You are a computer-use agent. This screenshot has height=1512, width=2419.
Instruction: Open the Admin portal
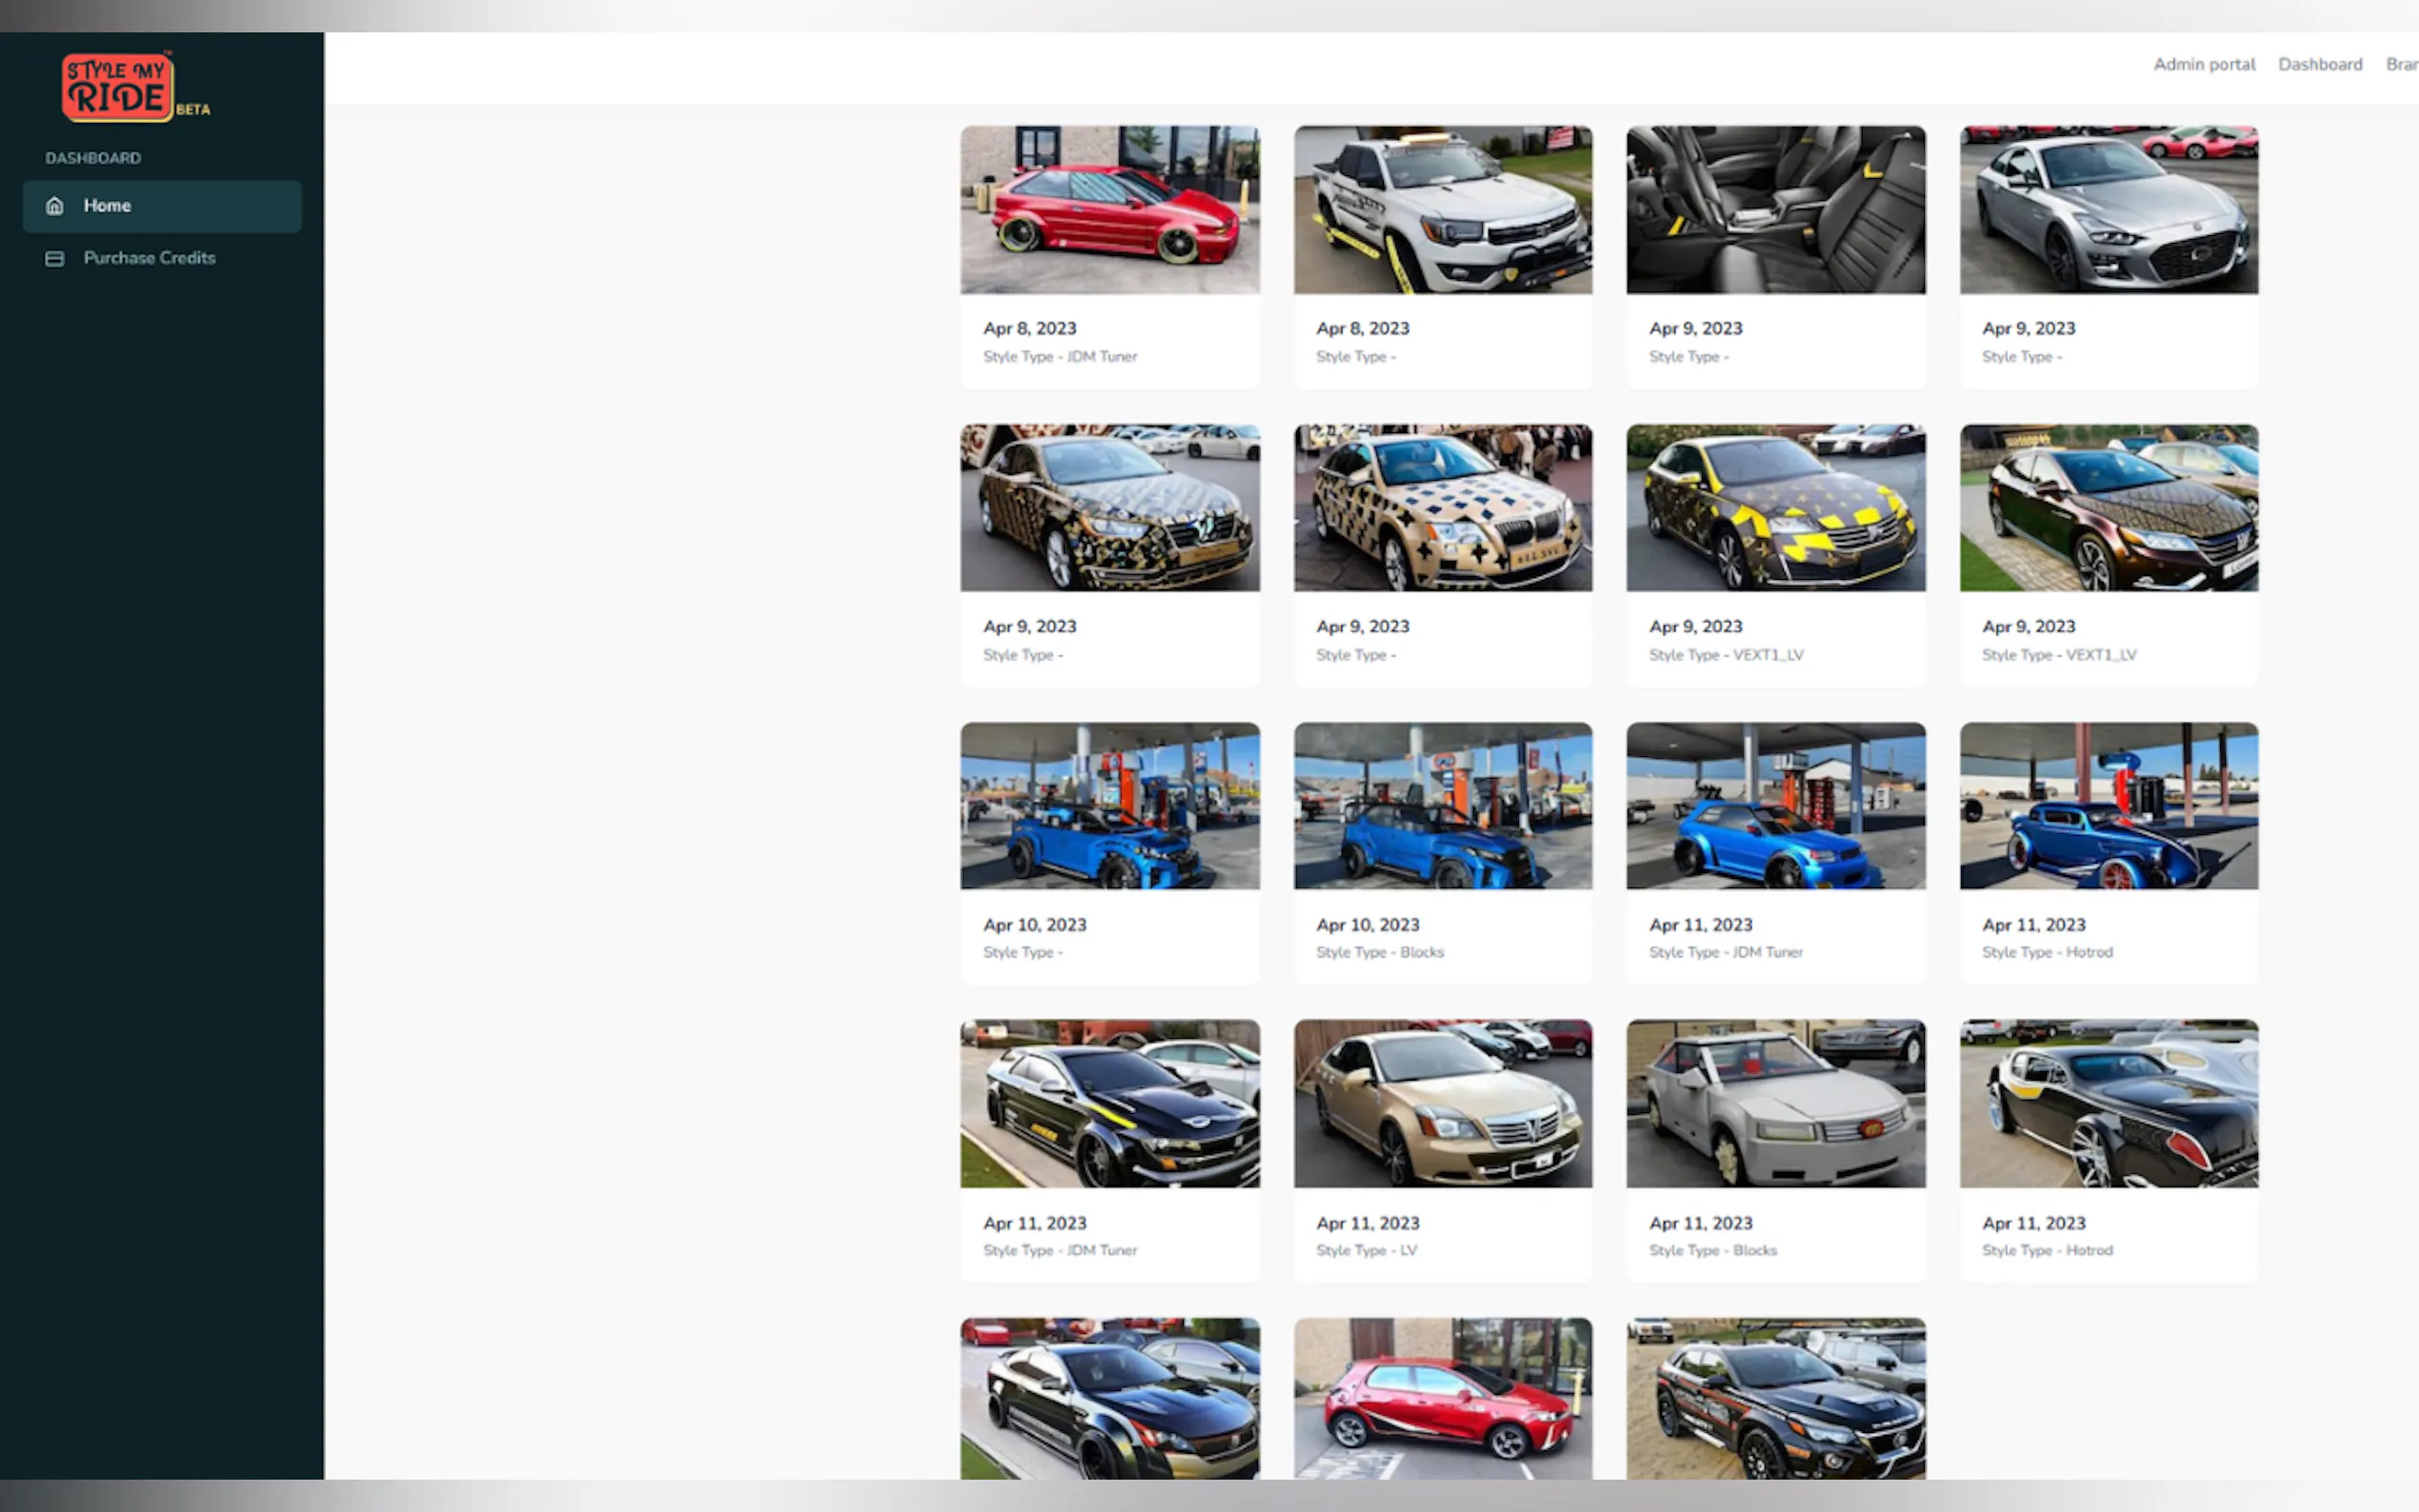coord(2203,64)
